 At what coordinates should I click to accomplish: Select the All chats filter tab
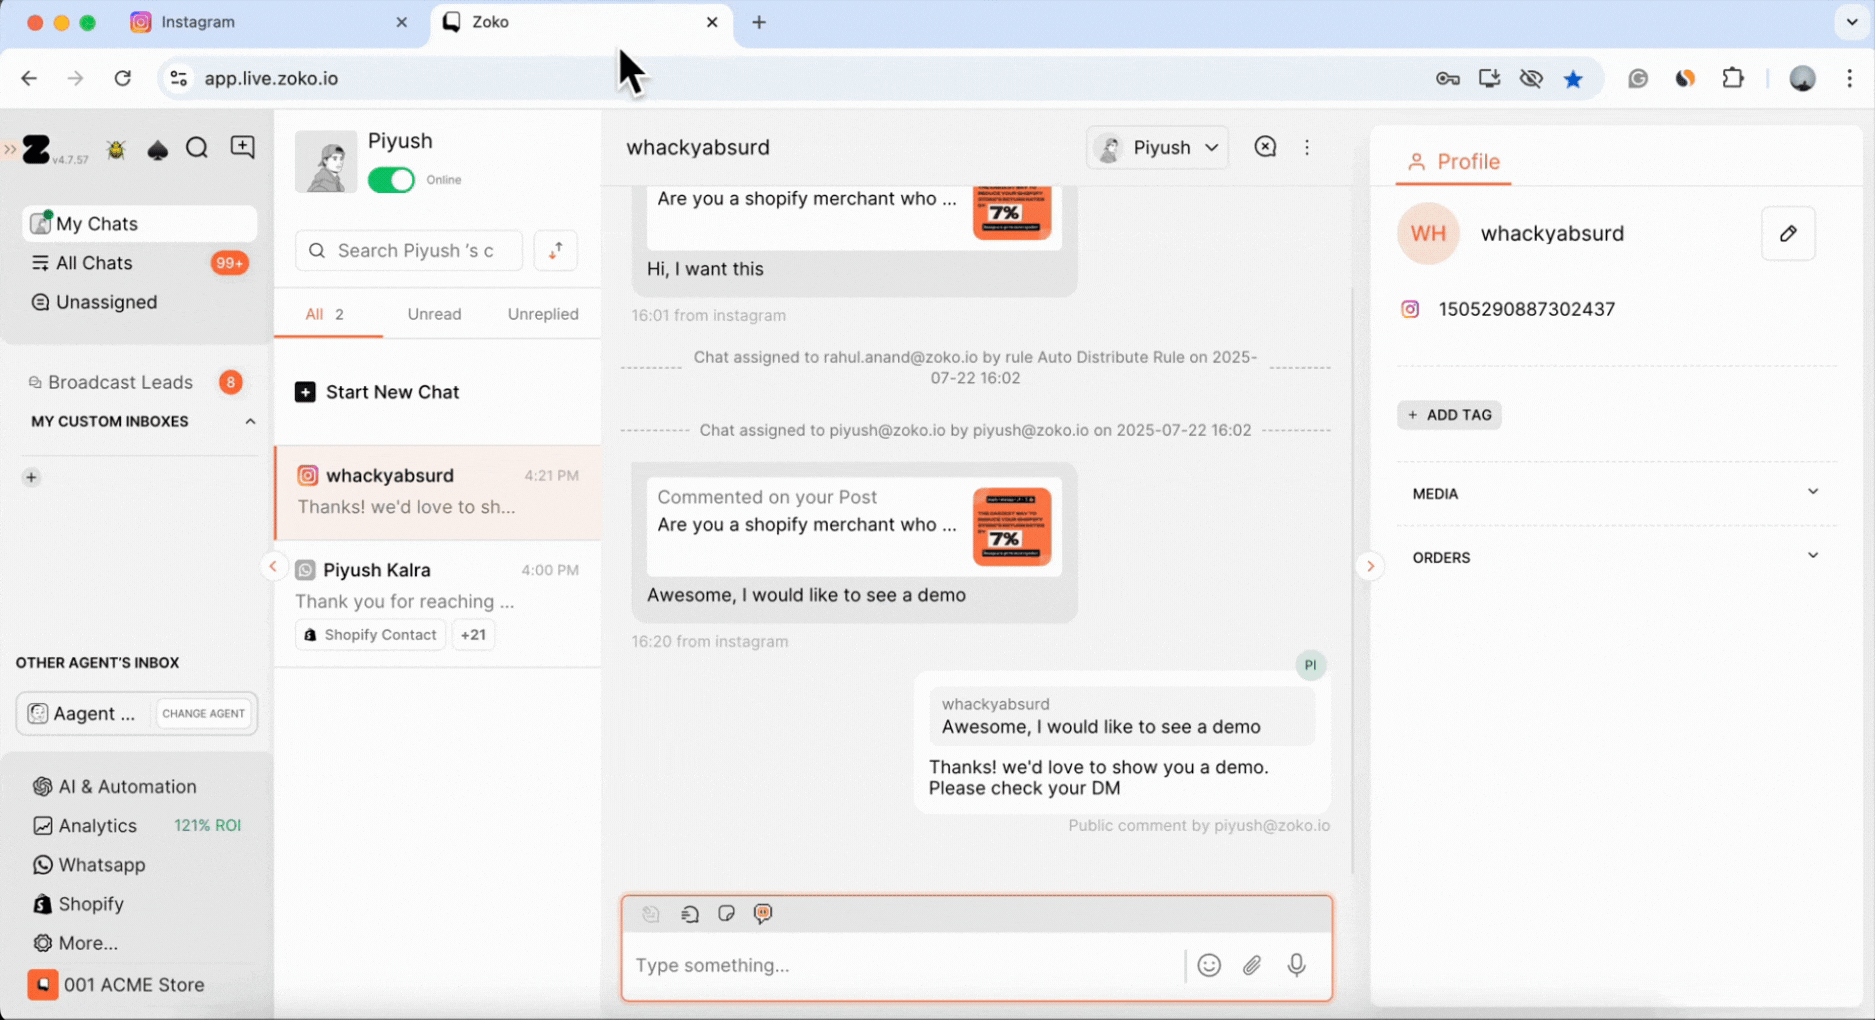(326, 314)
